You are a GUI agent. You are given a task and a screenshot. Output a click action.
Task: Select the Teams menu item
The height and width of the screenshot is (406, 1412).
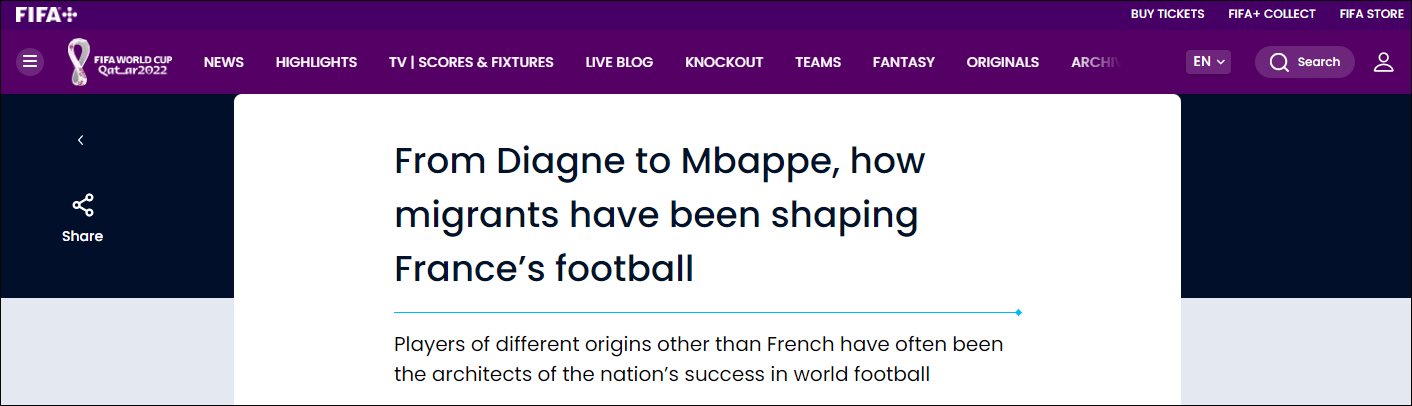[818, 62]
